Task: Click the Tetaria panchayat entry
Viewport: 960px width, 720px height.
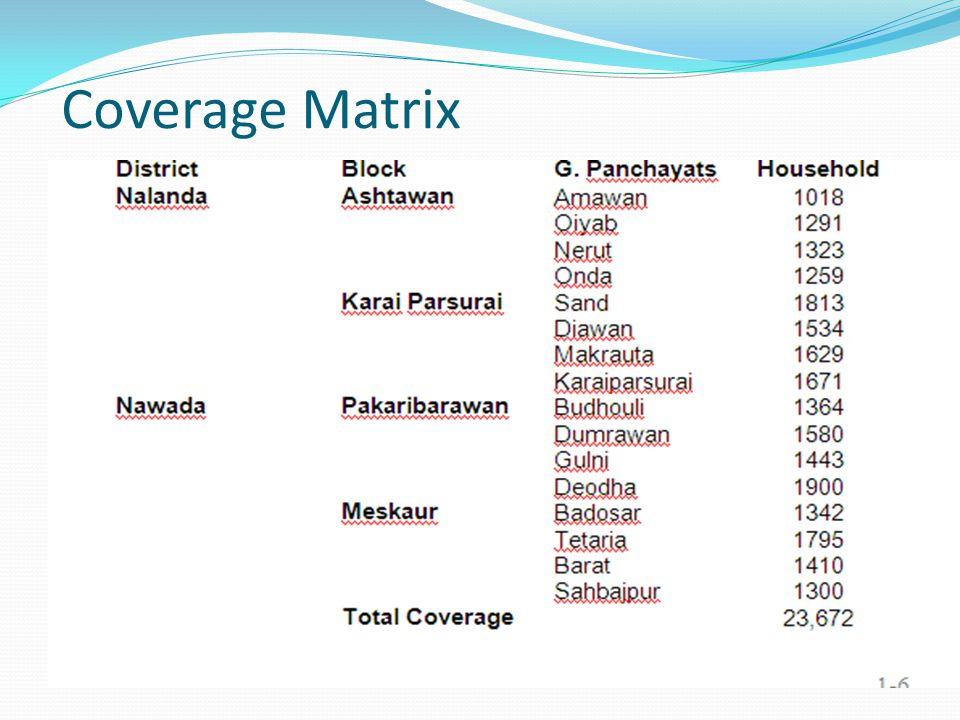Action: click(x=590, y=540)
